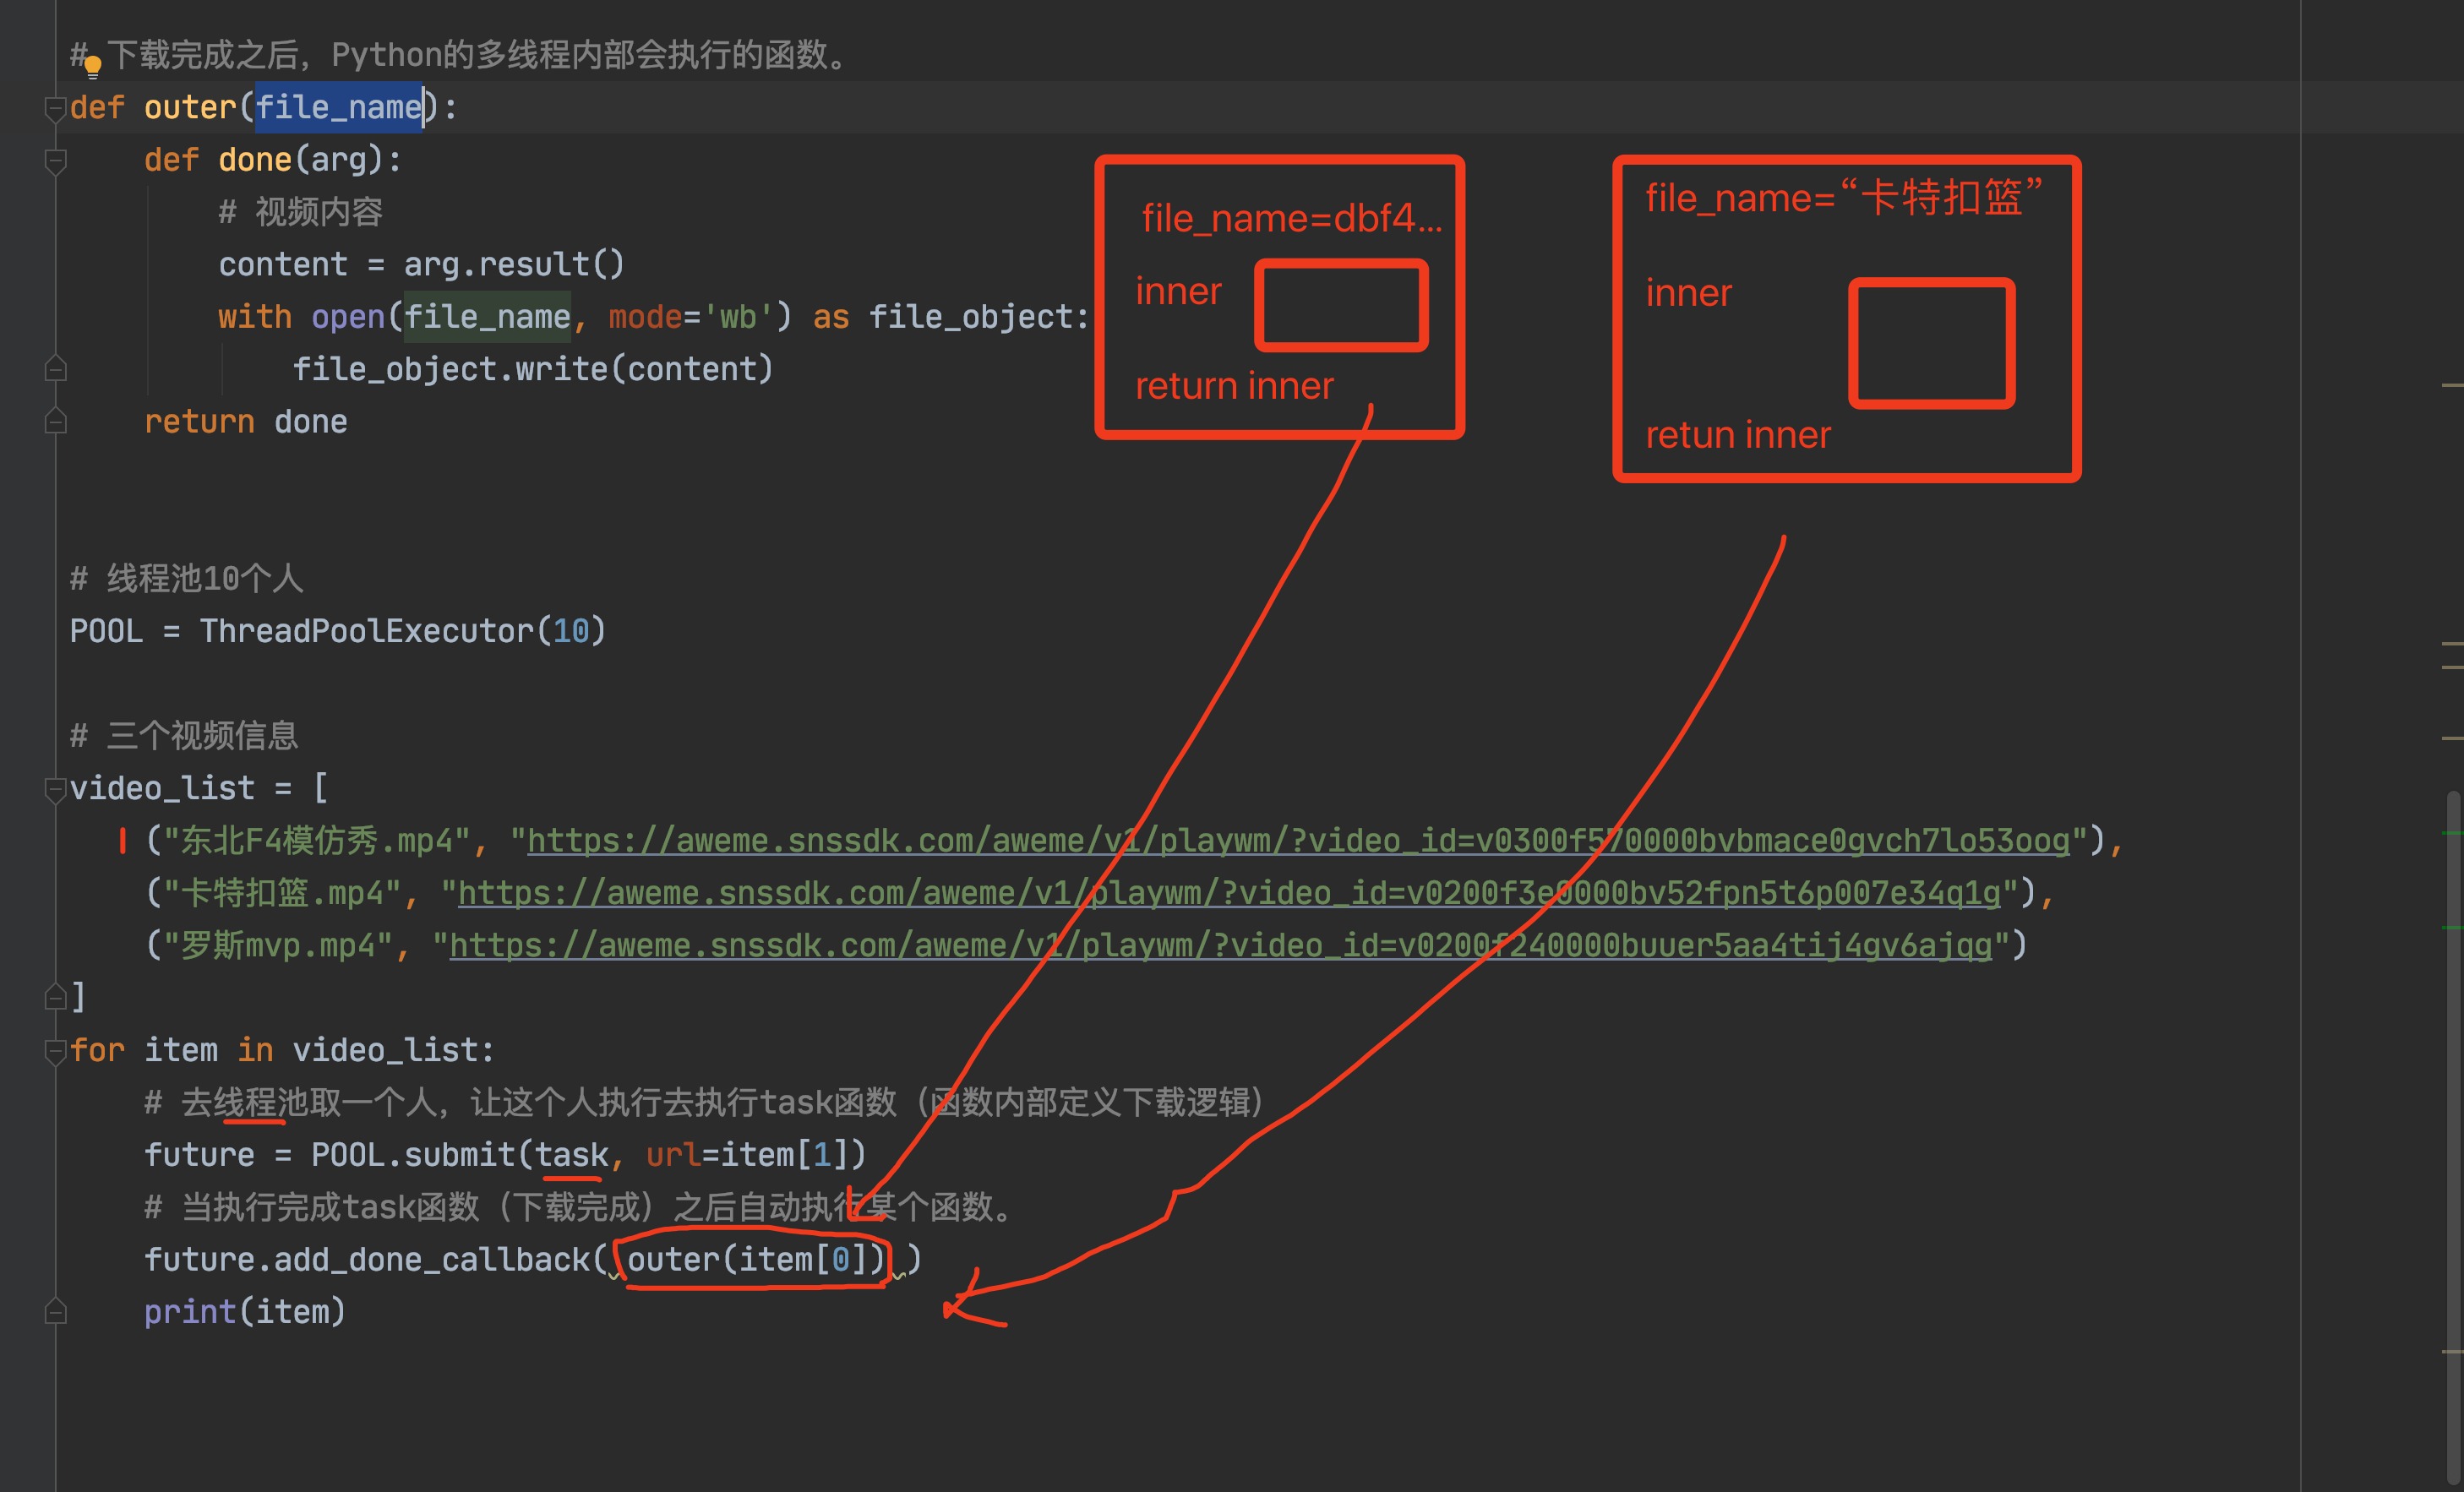2464x1492 pixels.
Task: Click the red change marker before 东北F4 line
Action: coord(122,841)
